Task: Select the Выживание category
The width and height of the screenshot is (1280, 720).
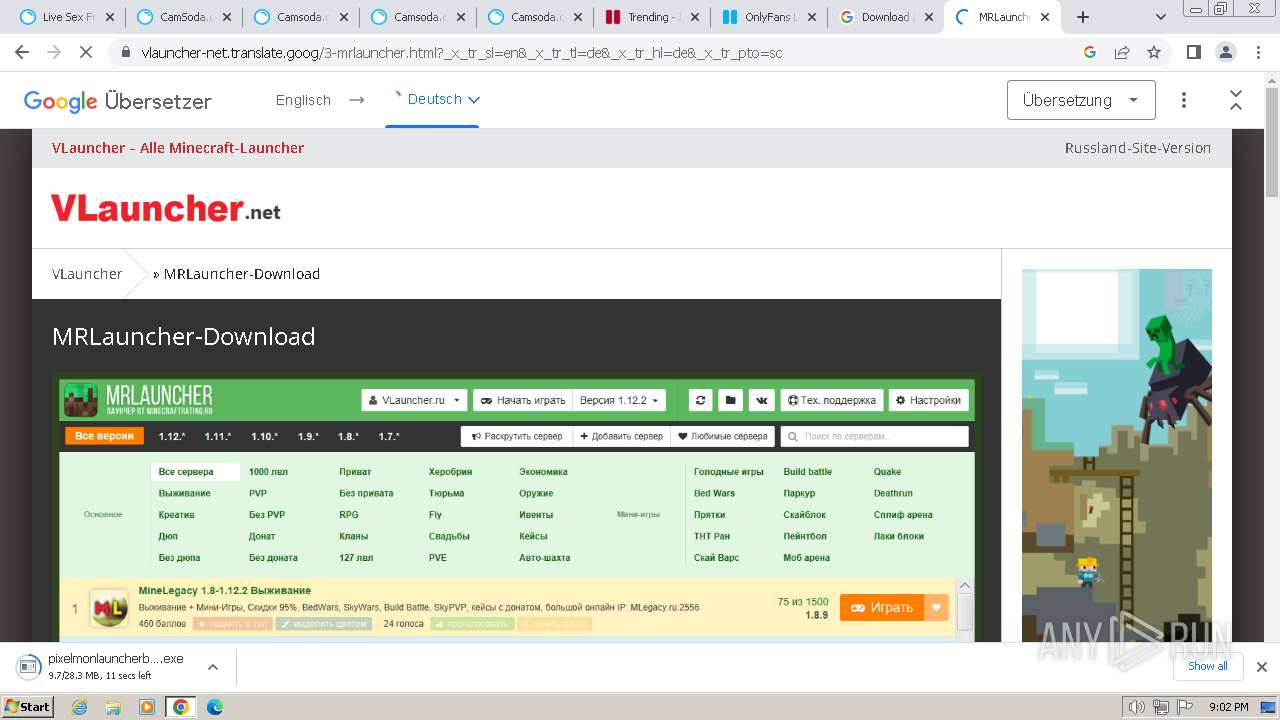Action: [x=185, y=493]
